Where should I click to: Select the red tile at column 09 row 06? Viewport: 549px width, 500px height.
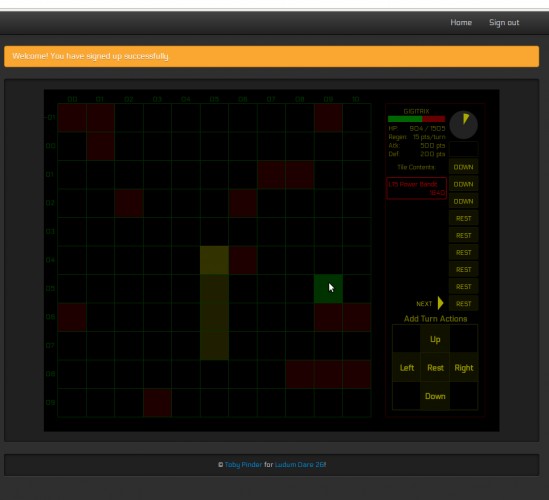pos(328,317)
